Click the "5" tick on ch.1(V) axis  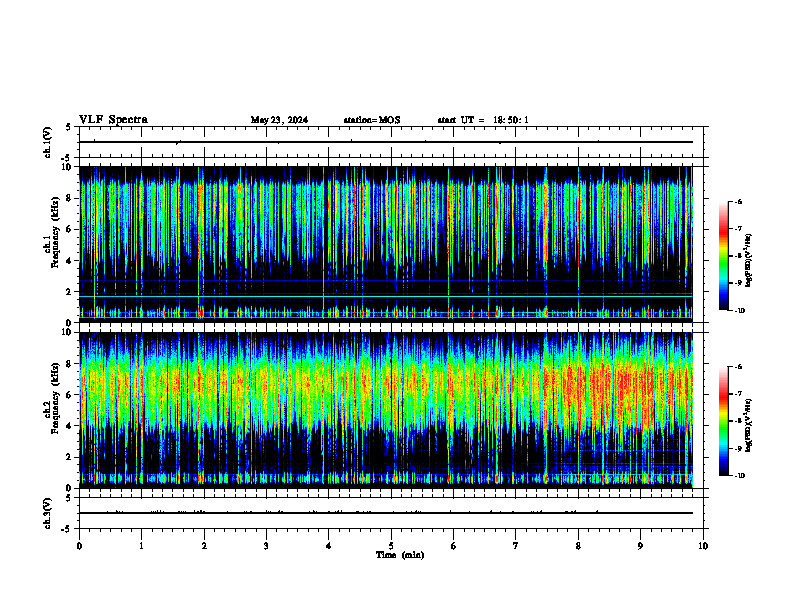tap(69, 128)
